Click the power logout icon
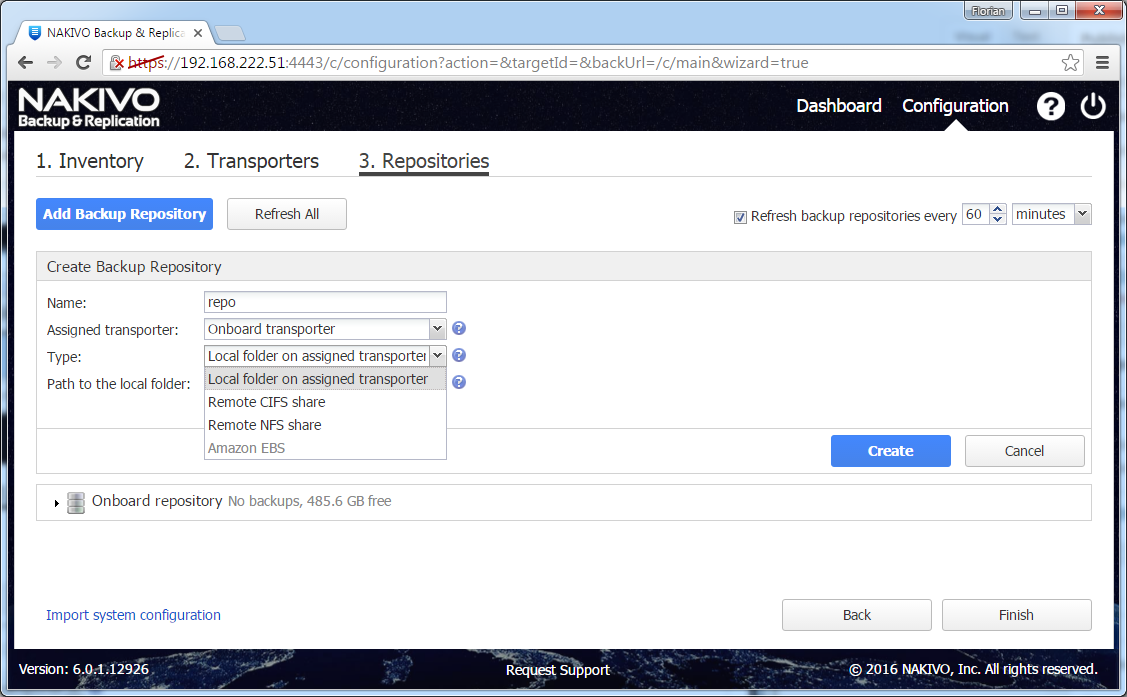The width and height of the screenshot is (1127, 697). (x=1093, y=106)
